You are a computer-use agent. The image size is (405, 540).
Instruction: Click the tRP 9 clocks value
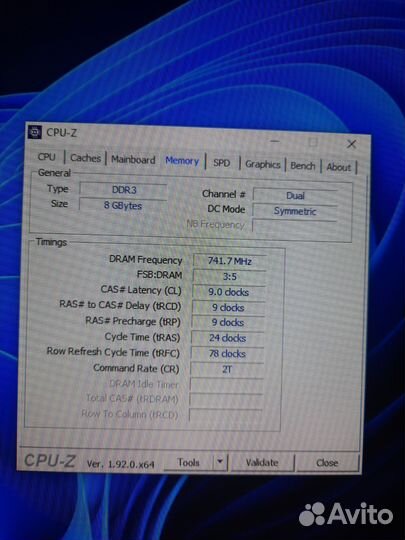pos(228,323)
